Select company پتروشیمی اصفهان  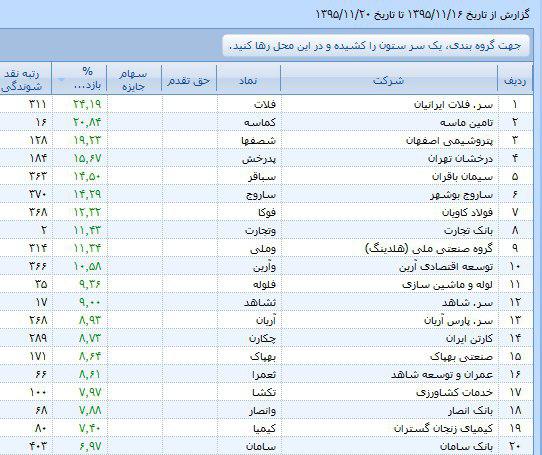click(449, 140)
